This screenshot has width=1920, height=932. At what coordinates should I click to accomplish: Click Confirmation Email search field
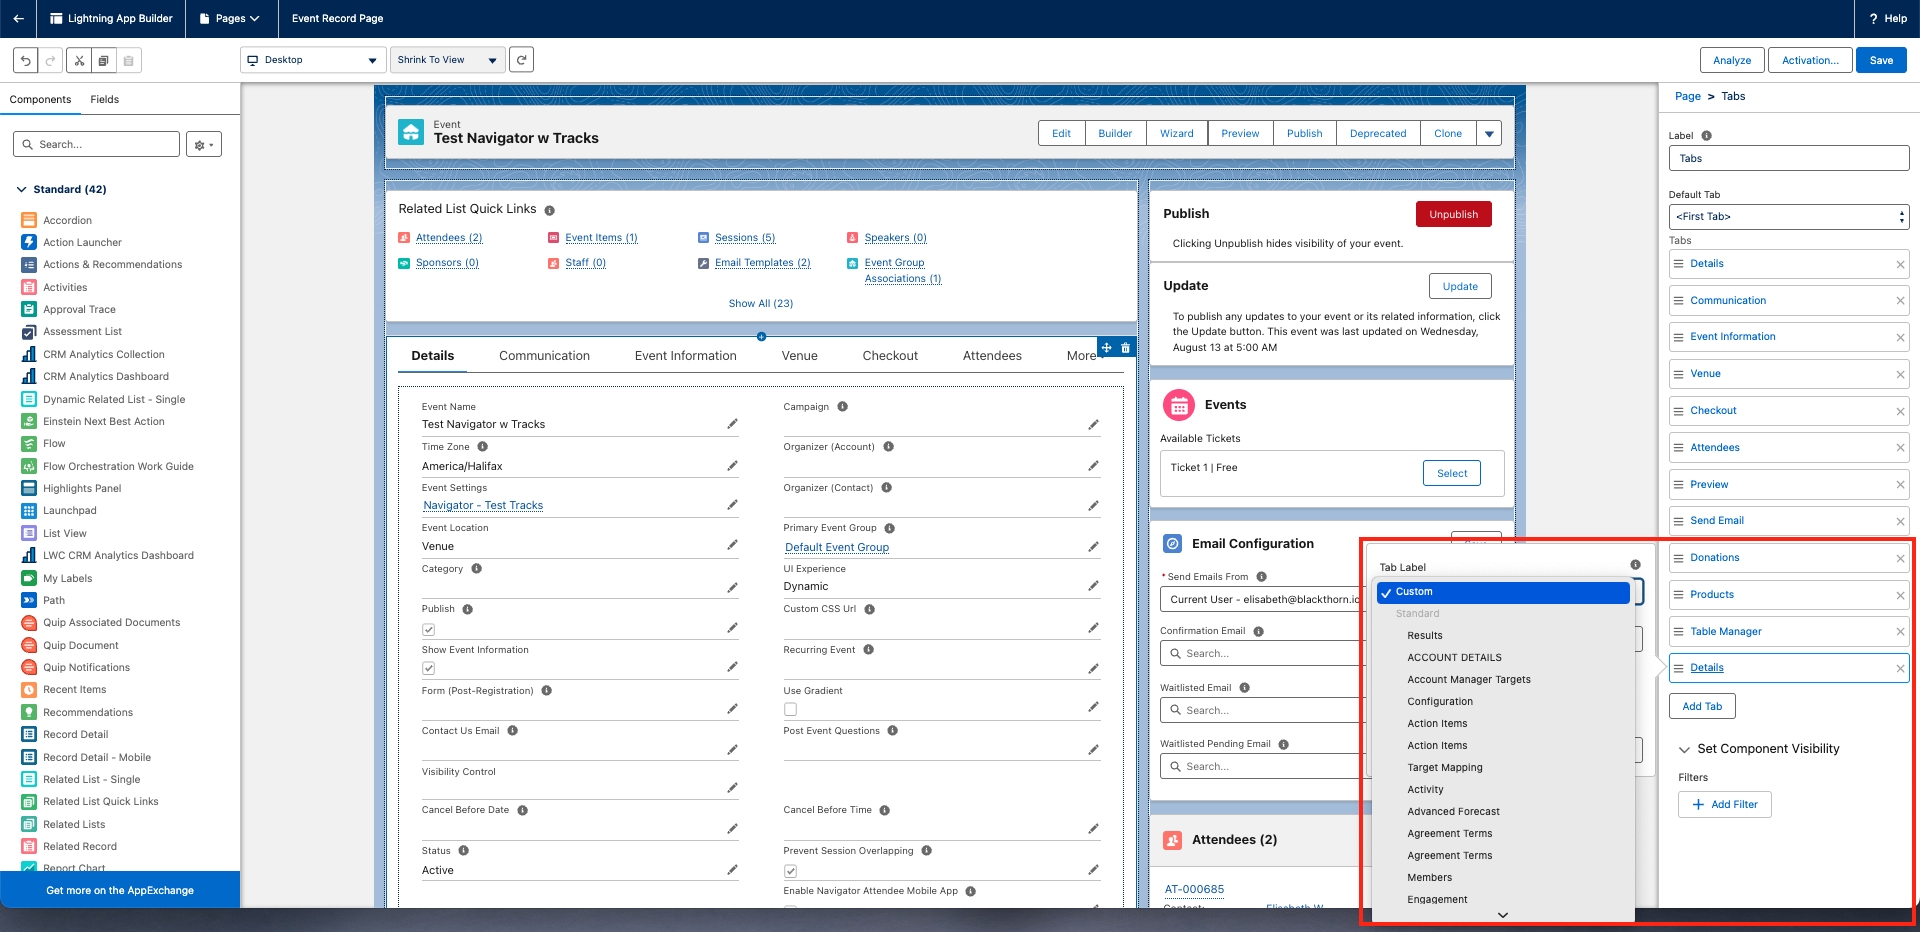1262,654
